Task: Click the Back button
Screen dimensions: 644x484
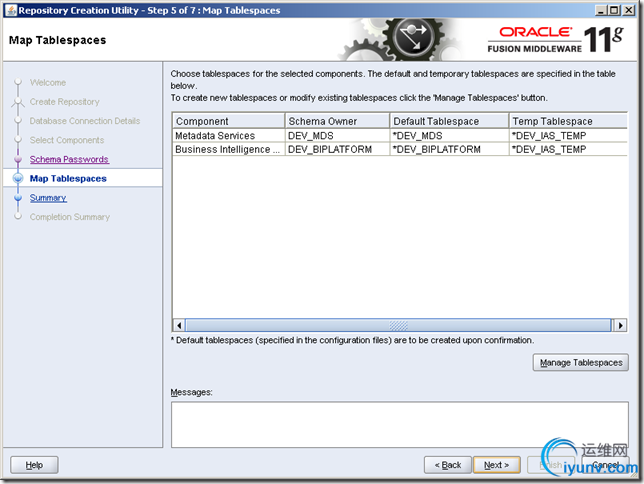Action: coord(448,465)
